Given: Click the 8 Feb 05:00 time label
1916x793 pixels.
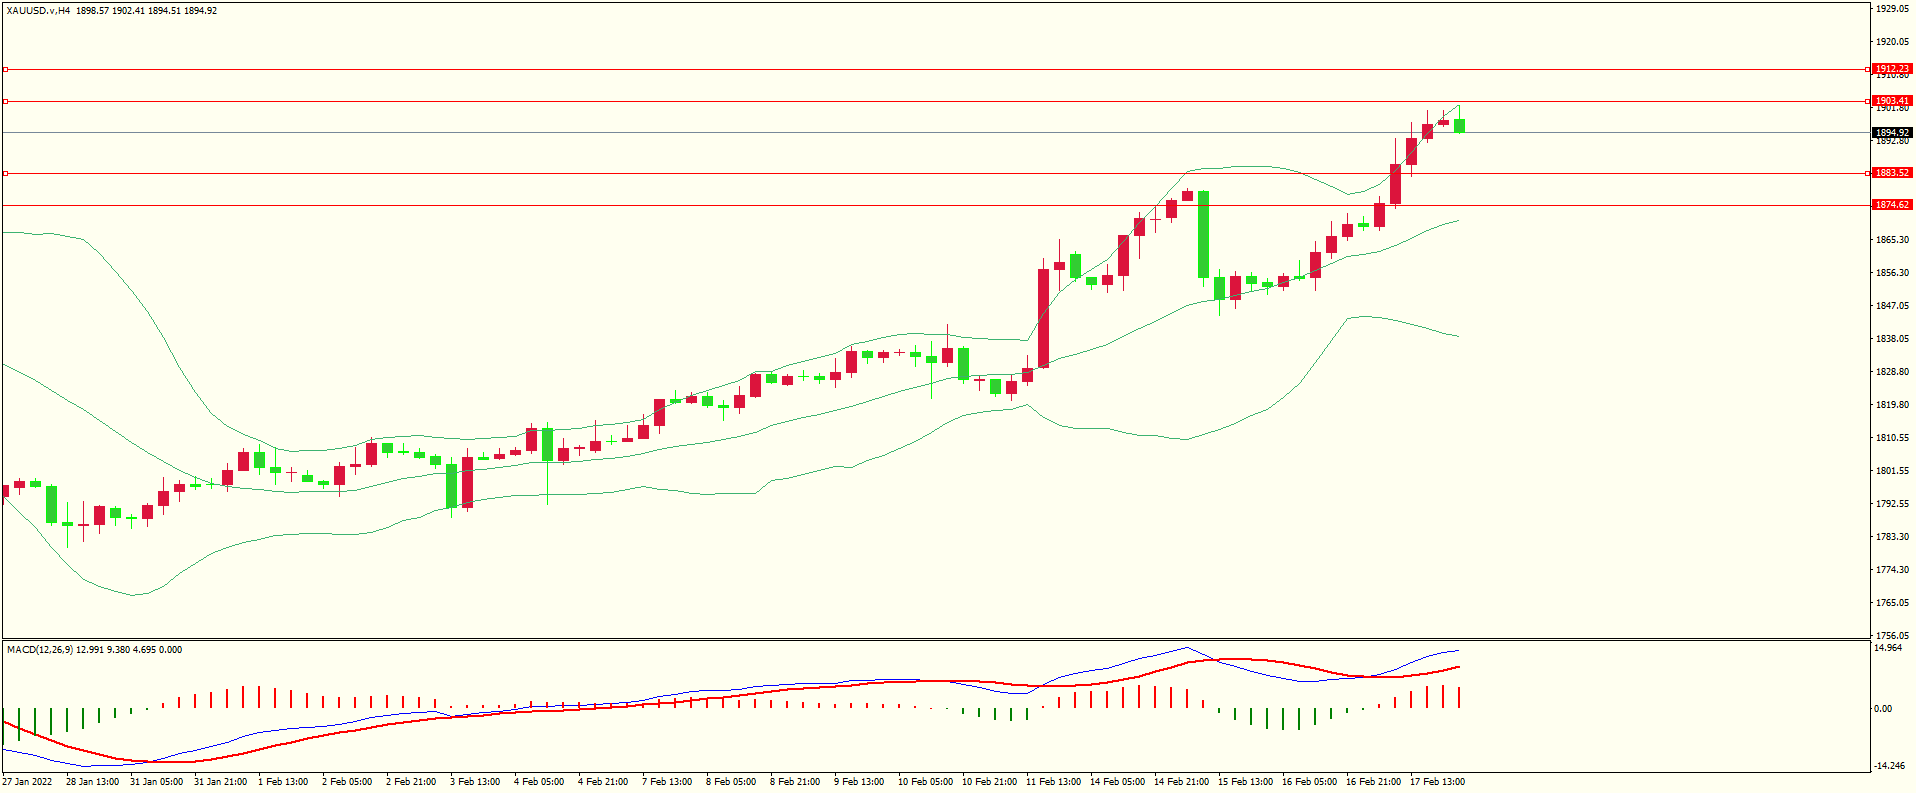Looking at the screenshot, I should click(x=731, y=782).
